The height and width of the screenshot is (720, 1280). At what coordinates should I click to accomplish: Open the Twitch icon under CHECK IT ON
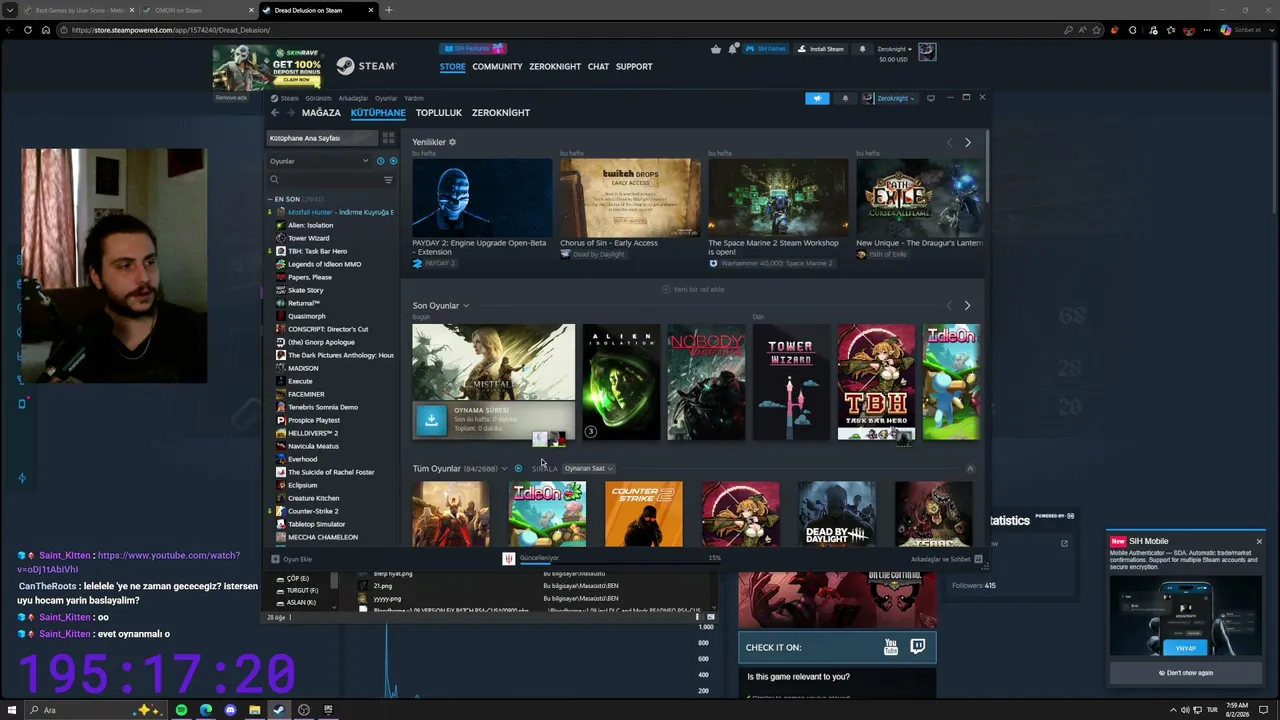(x=918, y=647)
